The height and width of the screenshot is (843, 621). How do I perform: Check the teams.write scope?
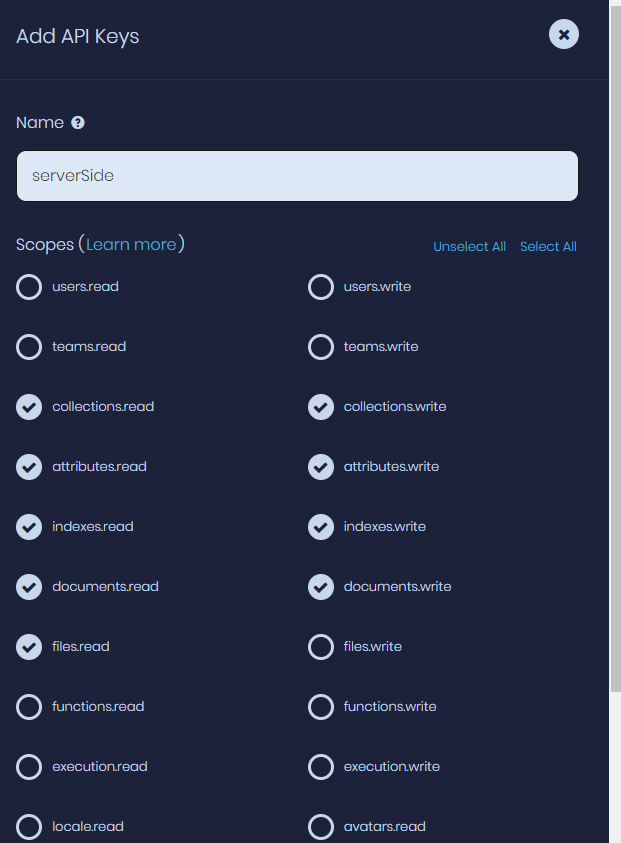[x=321, y=347]
